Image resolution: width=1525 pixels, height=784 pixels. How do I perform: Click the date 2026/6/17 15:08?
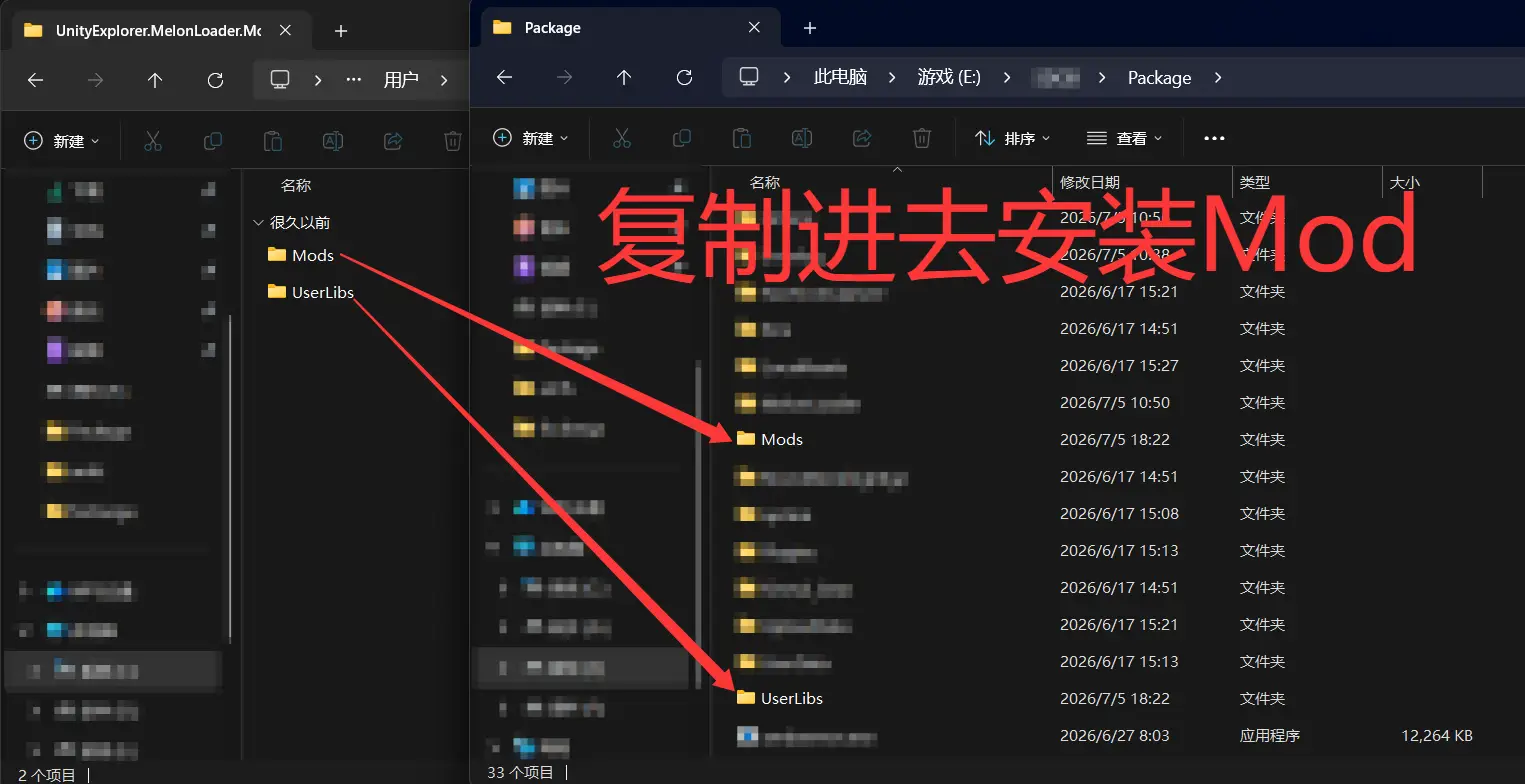[x=1119, y=513]
